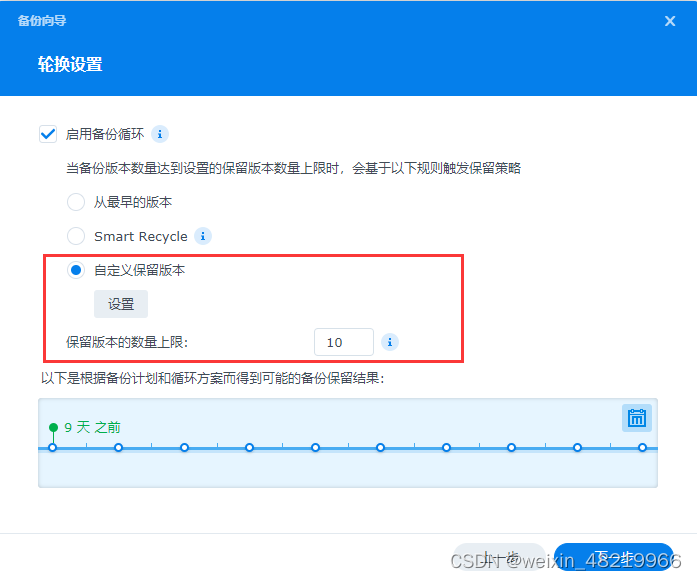Click the Smart Recycle info icon
The height and width of the screenshot is (580, 697).
click(x=203, y=236)
